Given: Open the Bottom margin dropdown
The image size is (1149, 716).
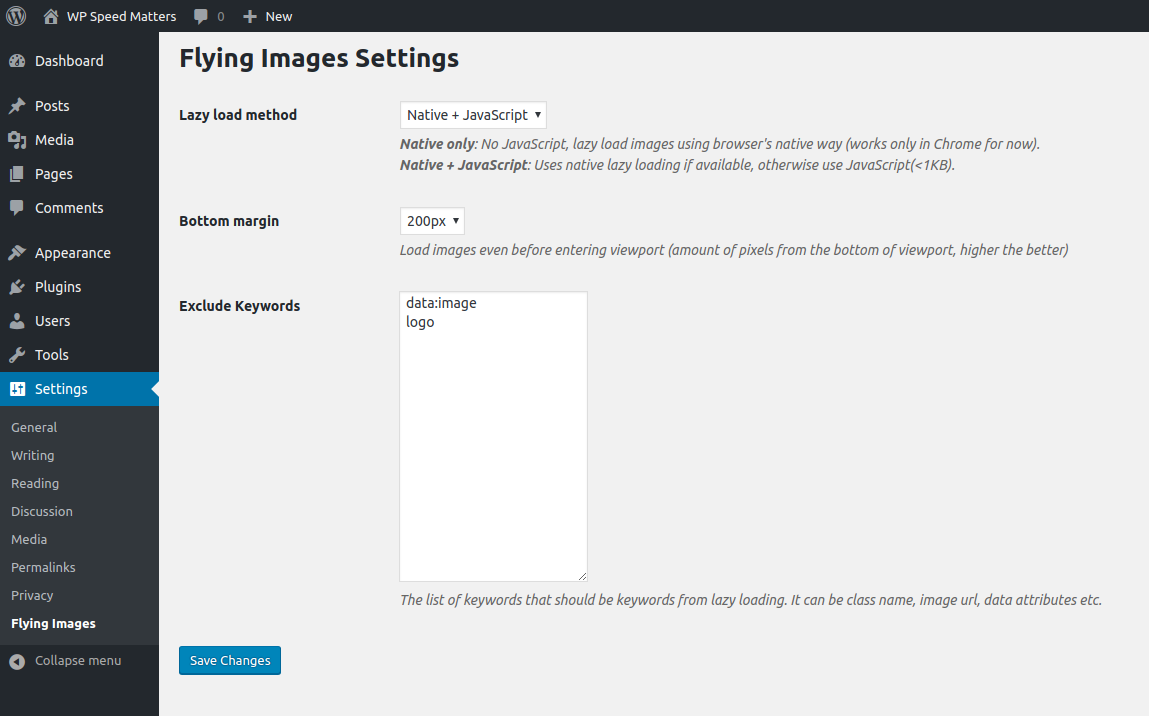Looking at the screenshot, I should [432, 221].
